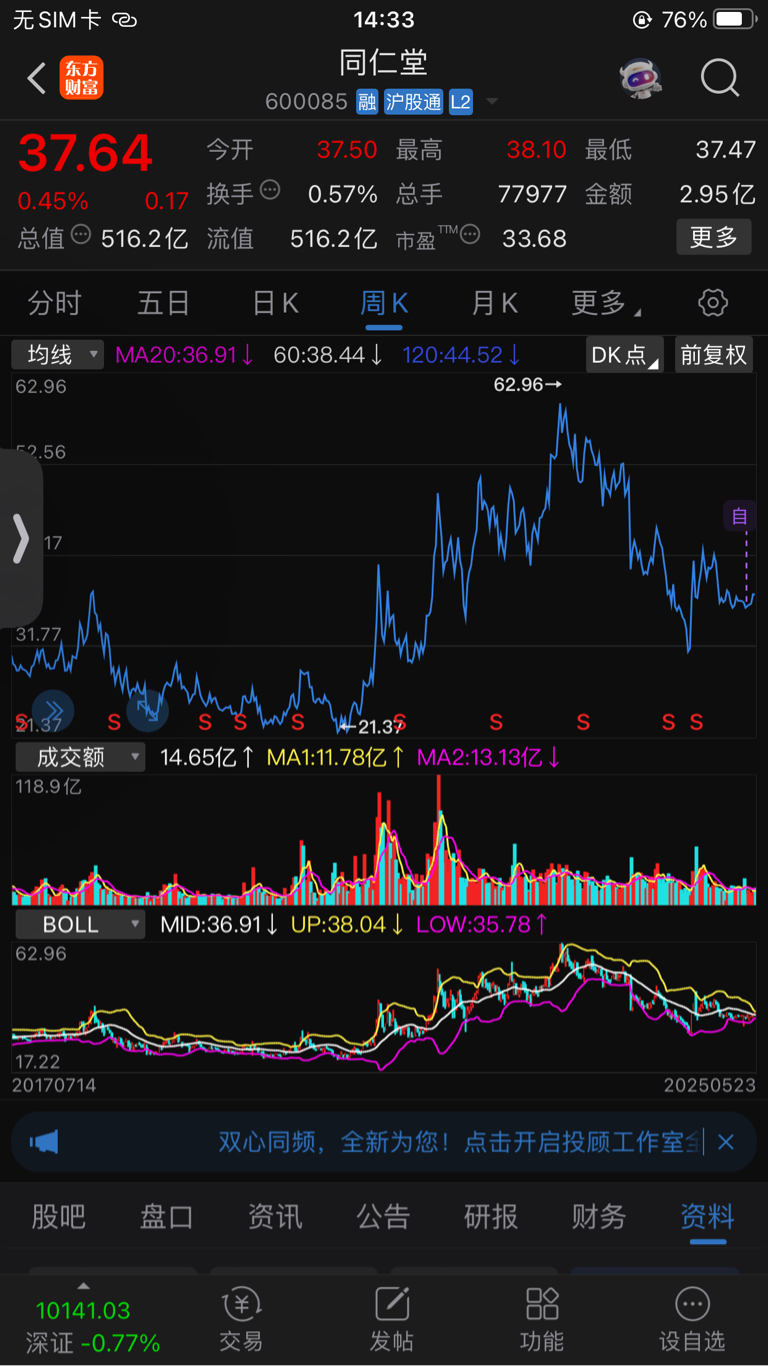Screen dimensions: 768x1366
Task: Open the 均线 indicator dropdown
Action: coord(58,354)
